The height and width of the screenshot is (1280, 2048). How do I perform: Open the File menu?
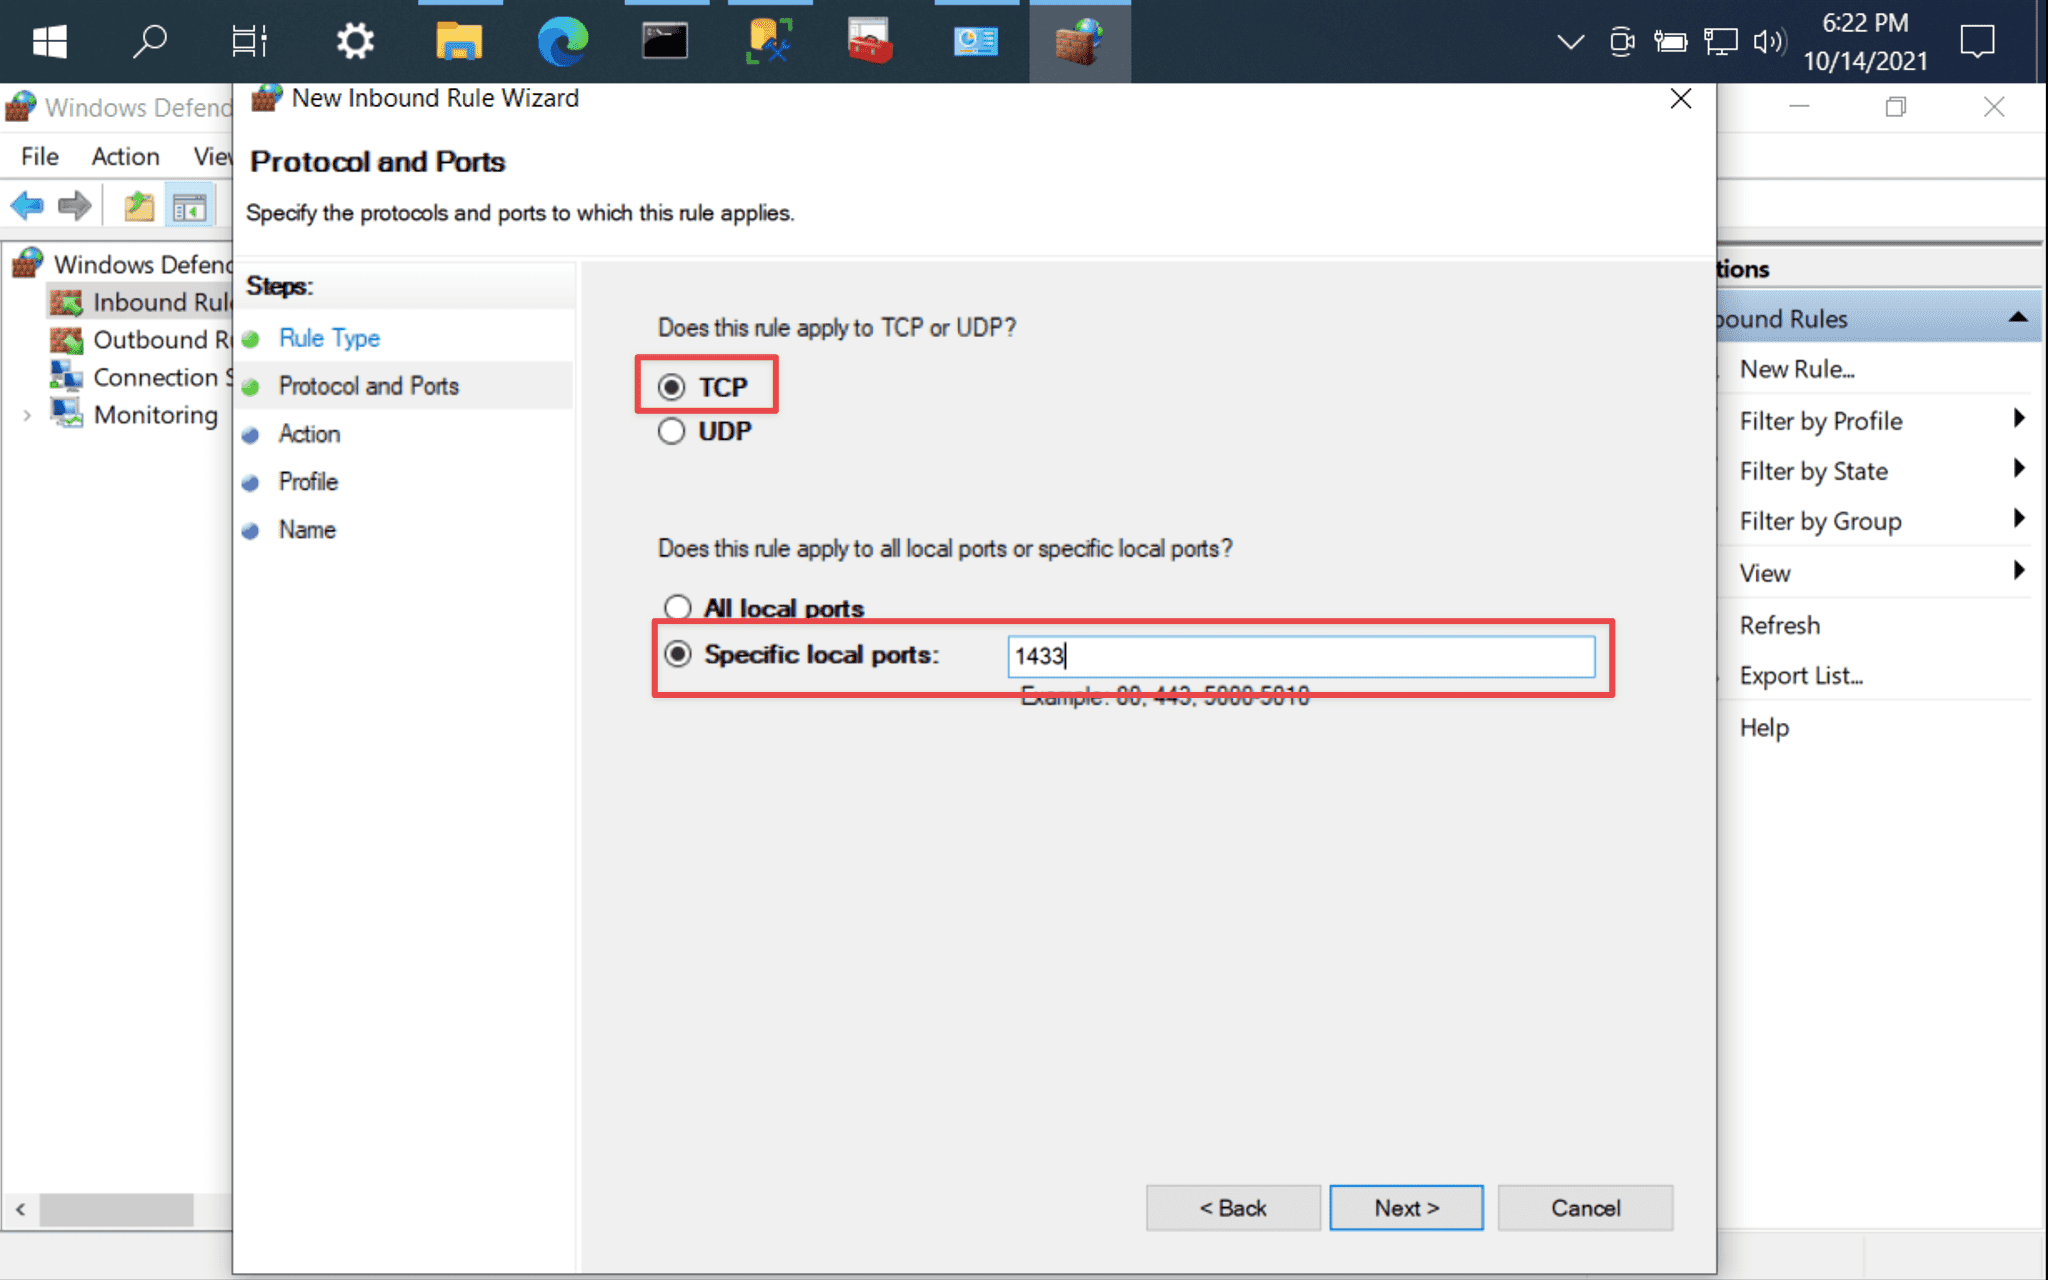[40, 157]
